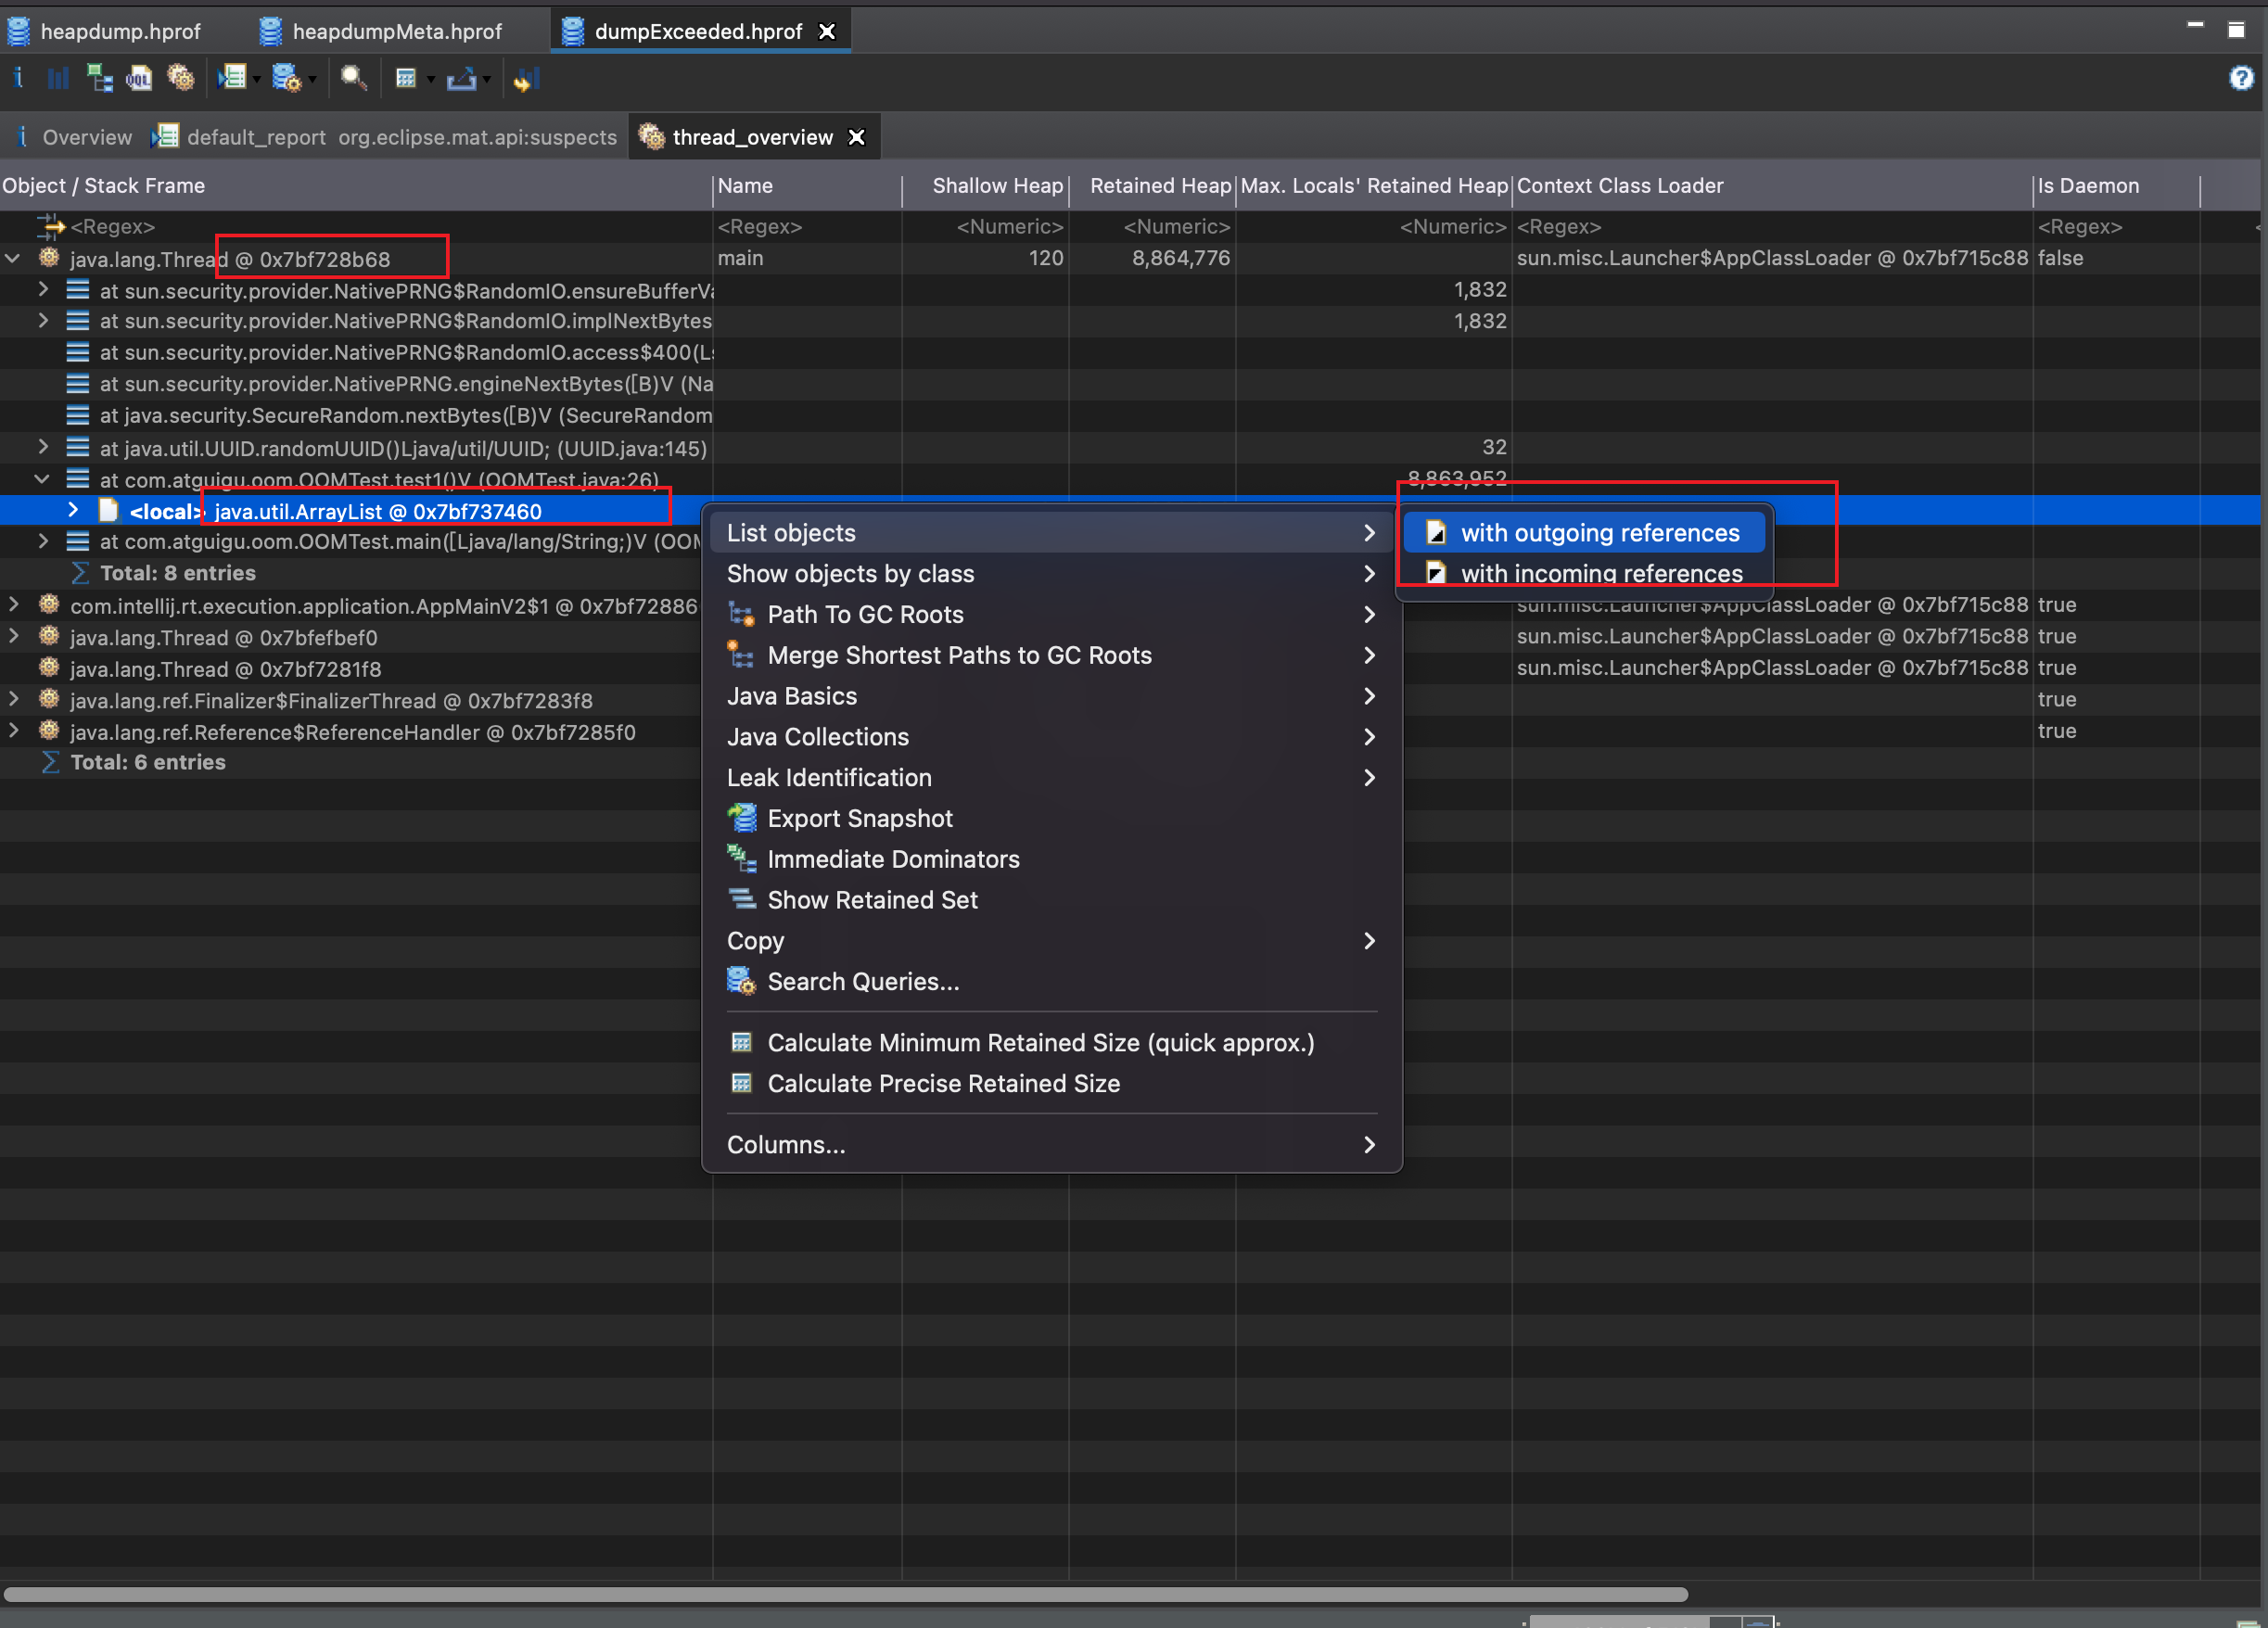Image resolution: width=2268 pixels, height=1628 pixels.
Task: Click the Path To GC Roots icon
Action: (x=741, y=614)
